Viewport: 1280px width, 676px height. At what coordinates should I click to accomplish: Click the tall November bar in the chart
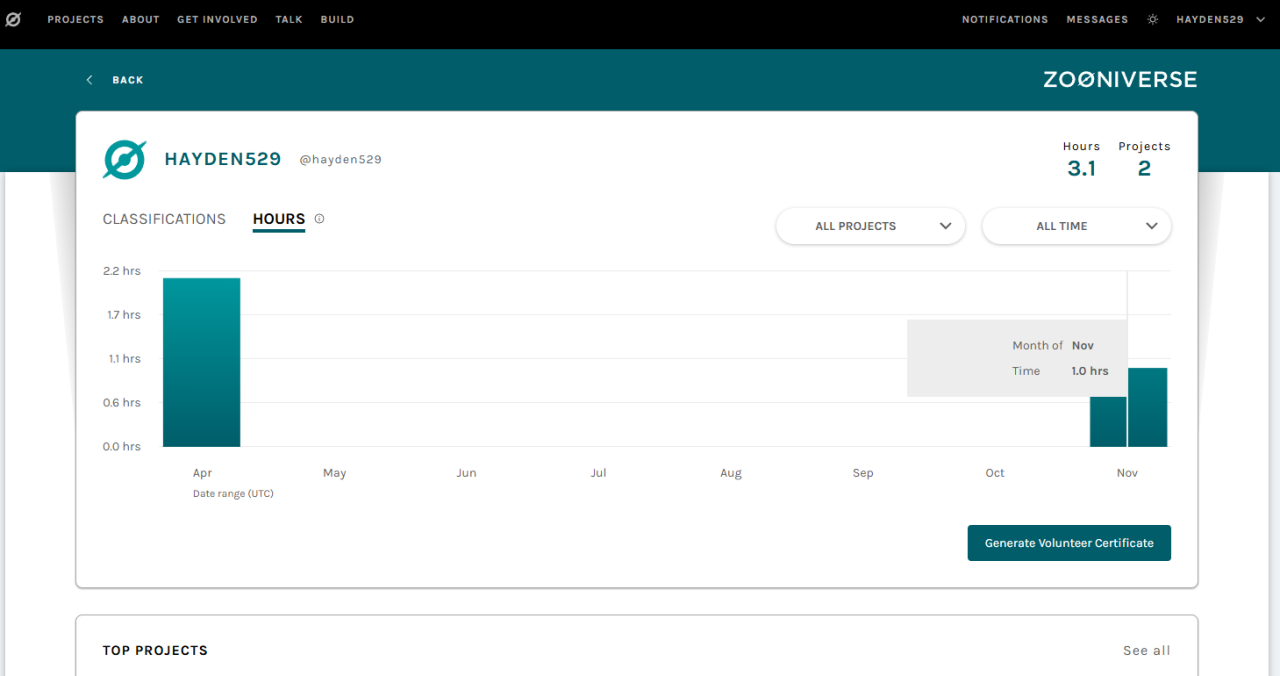1148,407
